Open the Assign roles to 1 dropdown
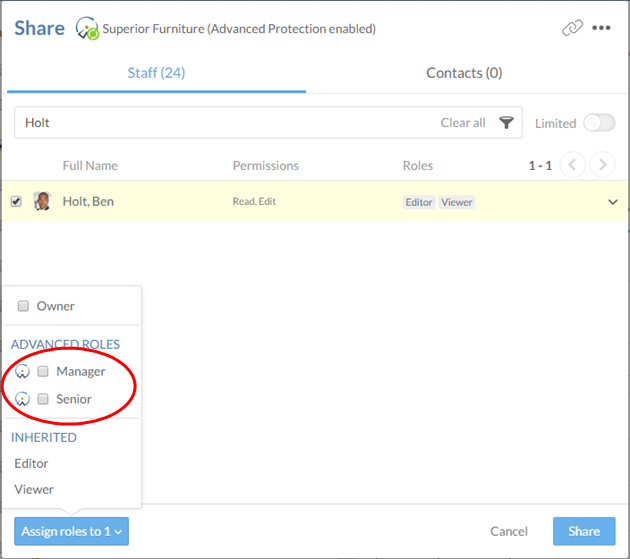The image size is (630, 559). (x=71, y=531)
